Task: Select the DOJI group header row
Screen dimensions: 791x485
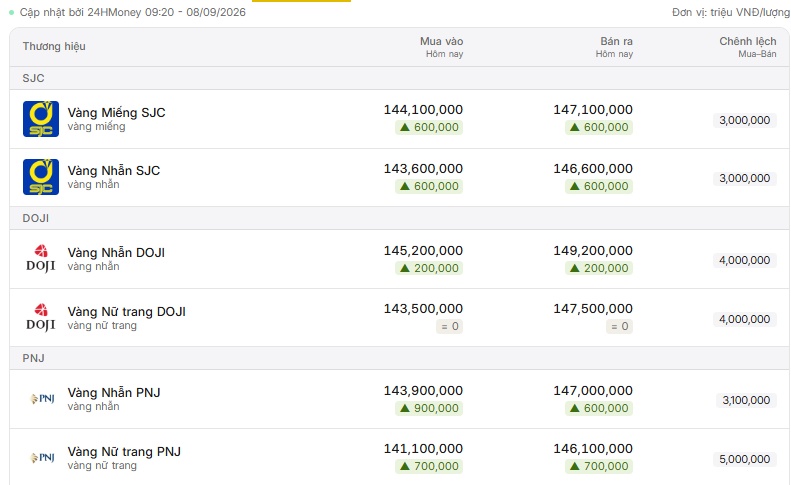Action: pyautogui.click(x=399, y=218)
